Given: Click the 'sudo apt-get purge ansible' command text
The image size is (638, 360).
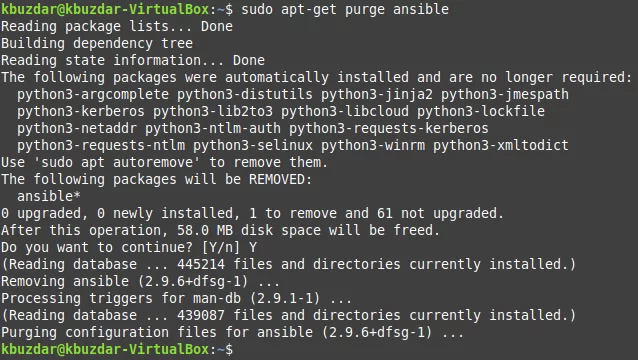Looking at the screenshot, I should (x=345, y=9).
